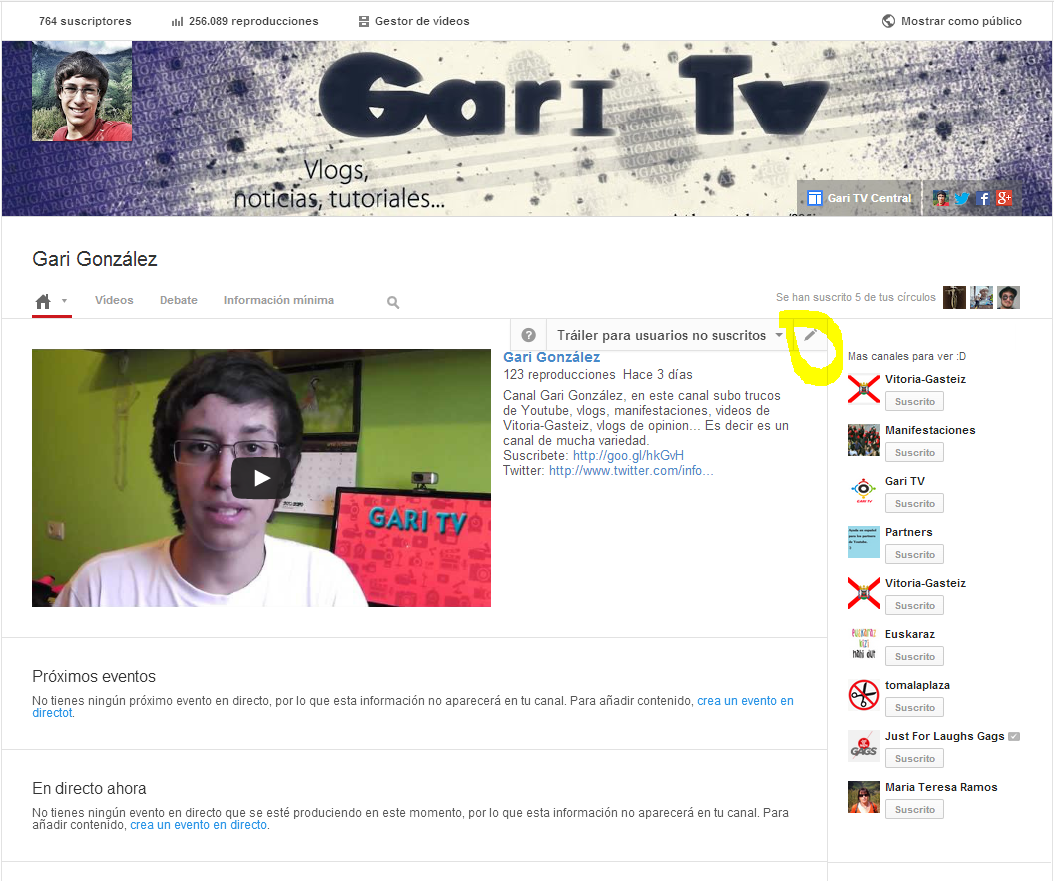Click the help question mark icon
This screenshot has width=1054, height=881.
tap(528, 335)
